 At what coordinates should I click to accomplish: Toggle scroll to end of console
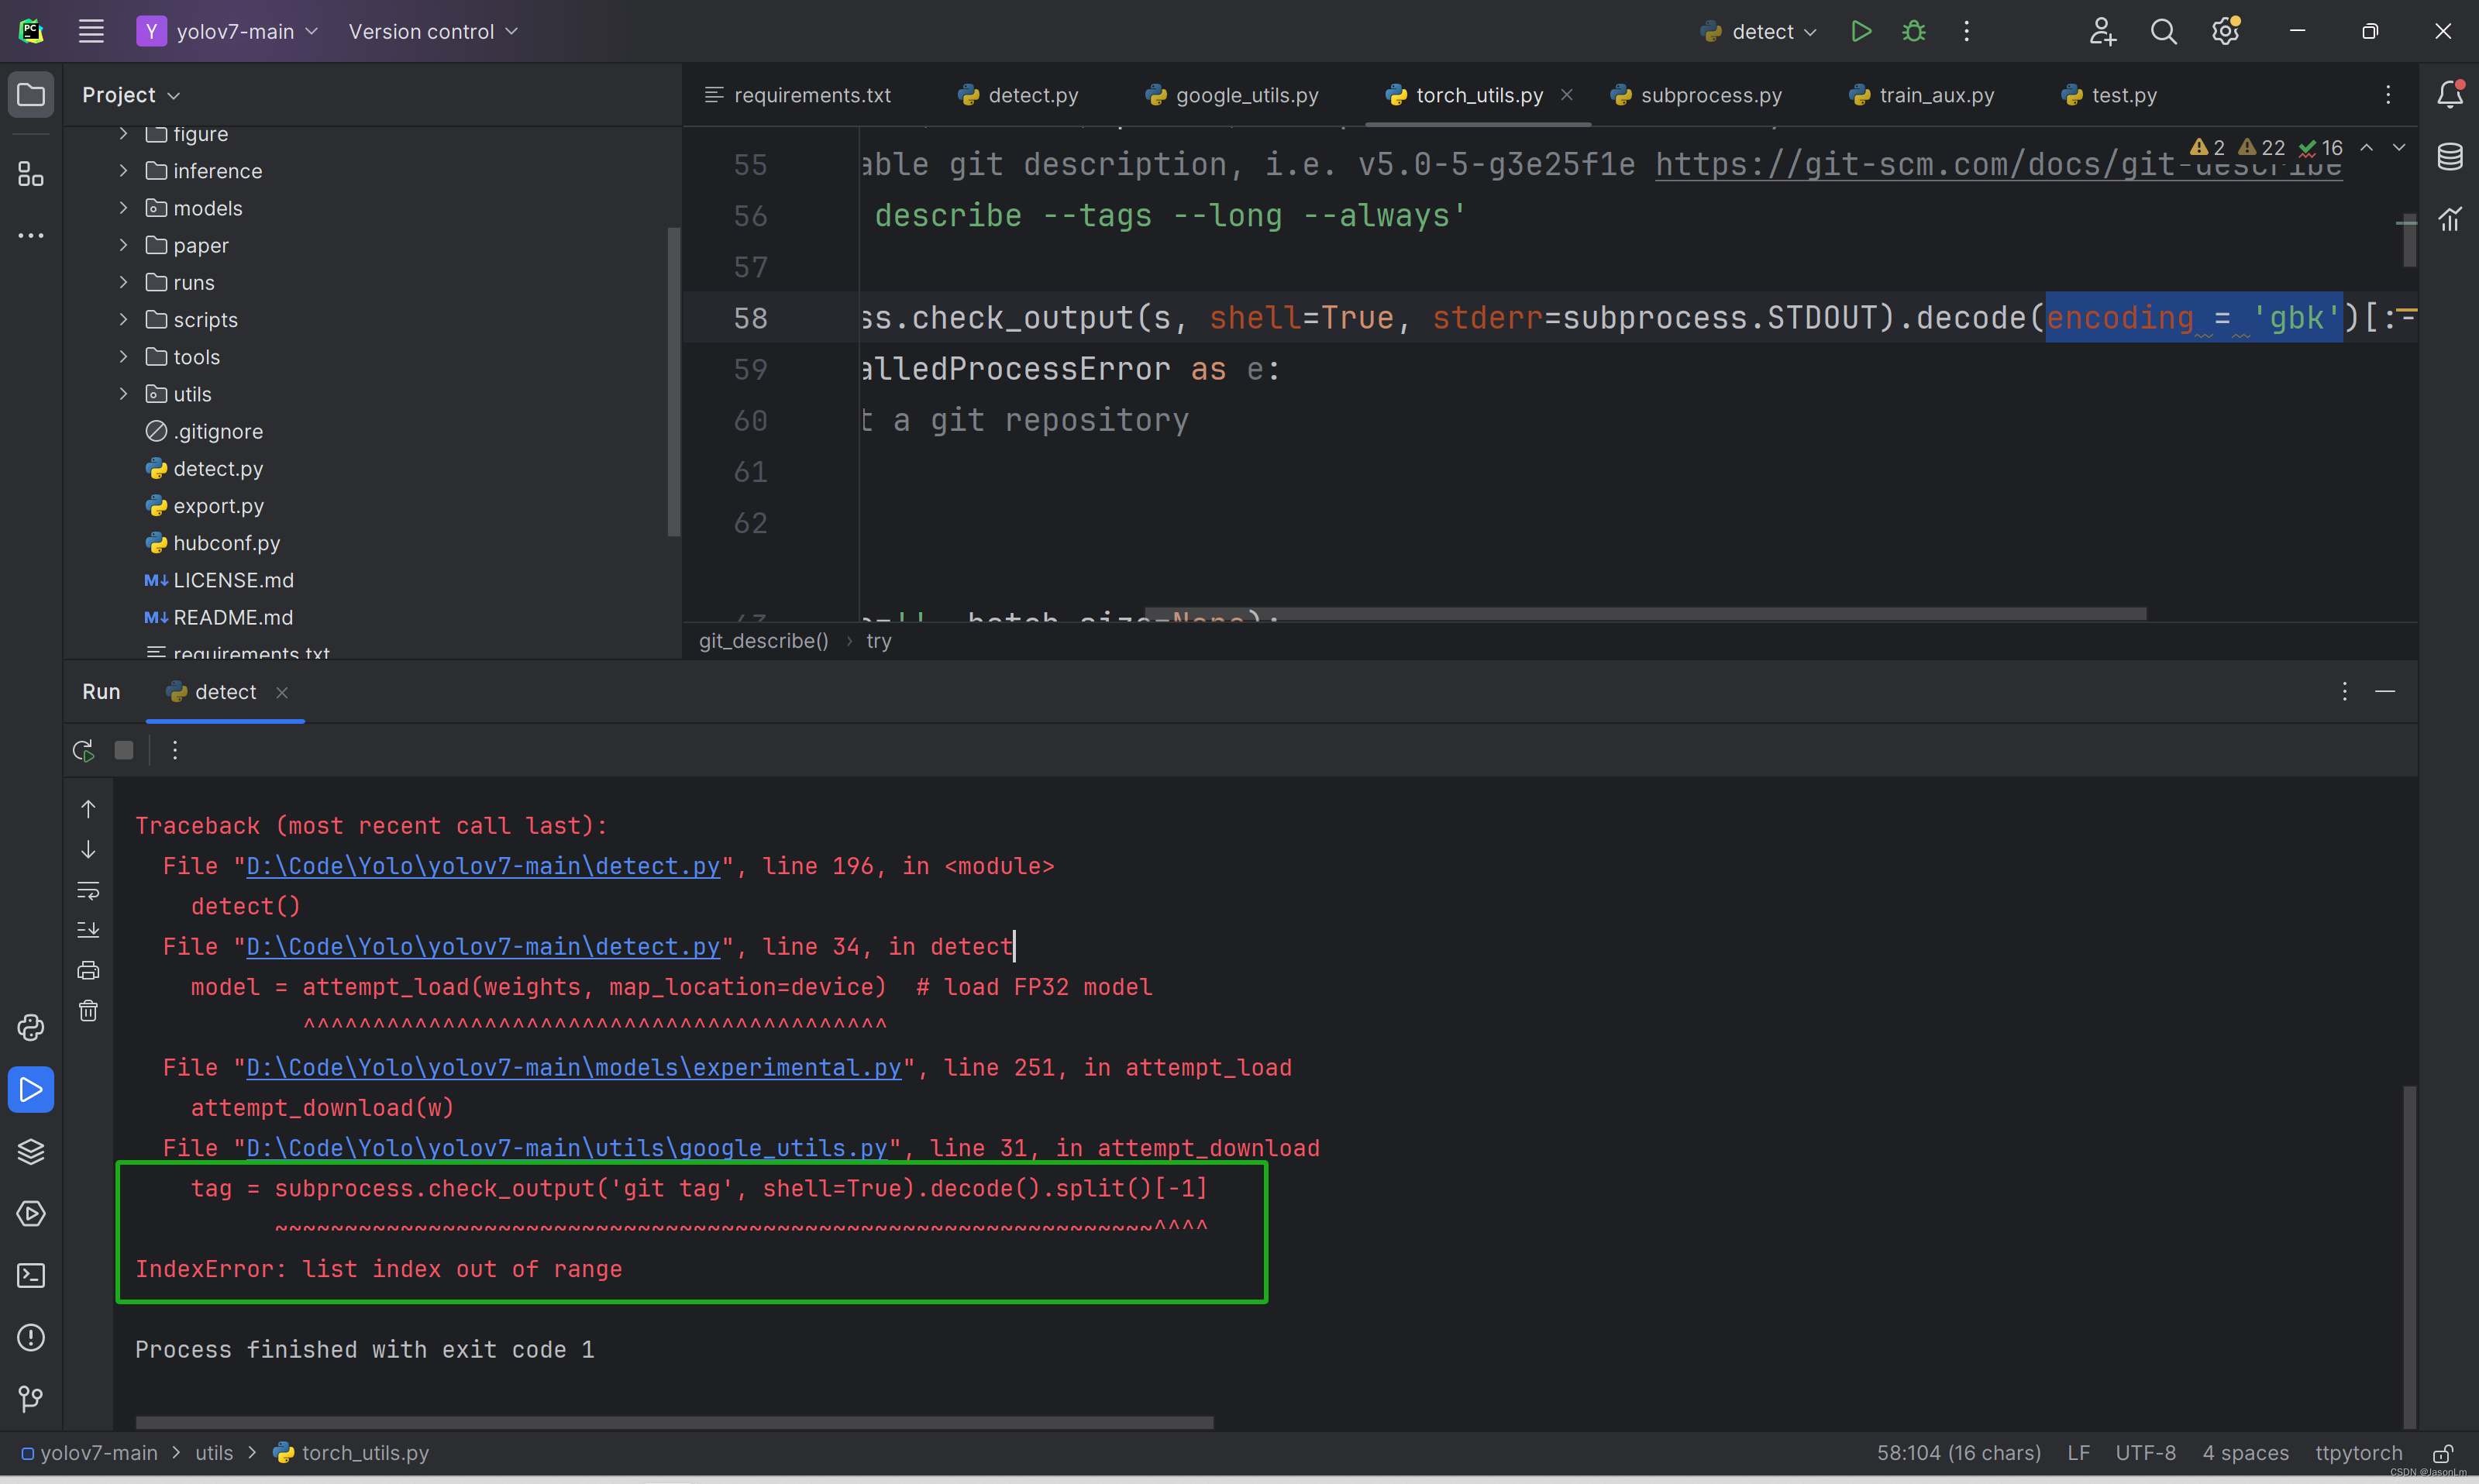(x=88, y=930)
